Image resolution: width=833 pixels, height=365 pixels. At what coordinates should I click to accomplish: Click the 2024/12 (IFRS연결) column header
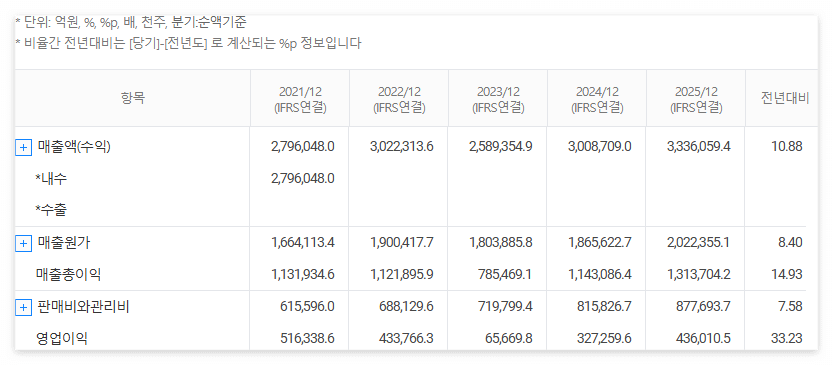coord(597,99)
